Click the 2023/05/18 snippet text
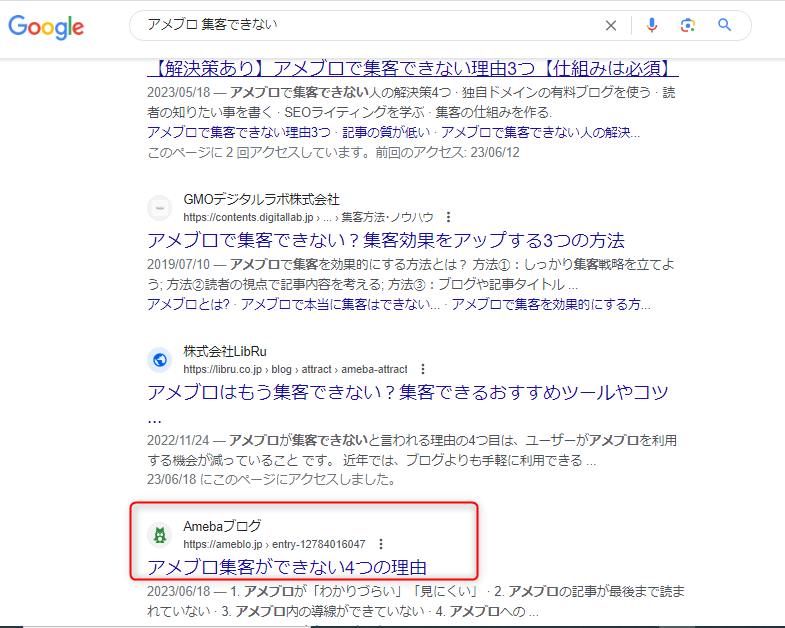Screen dimensions: 785x628 [411, 102]
